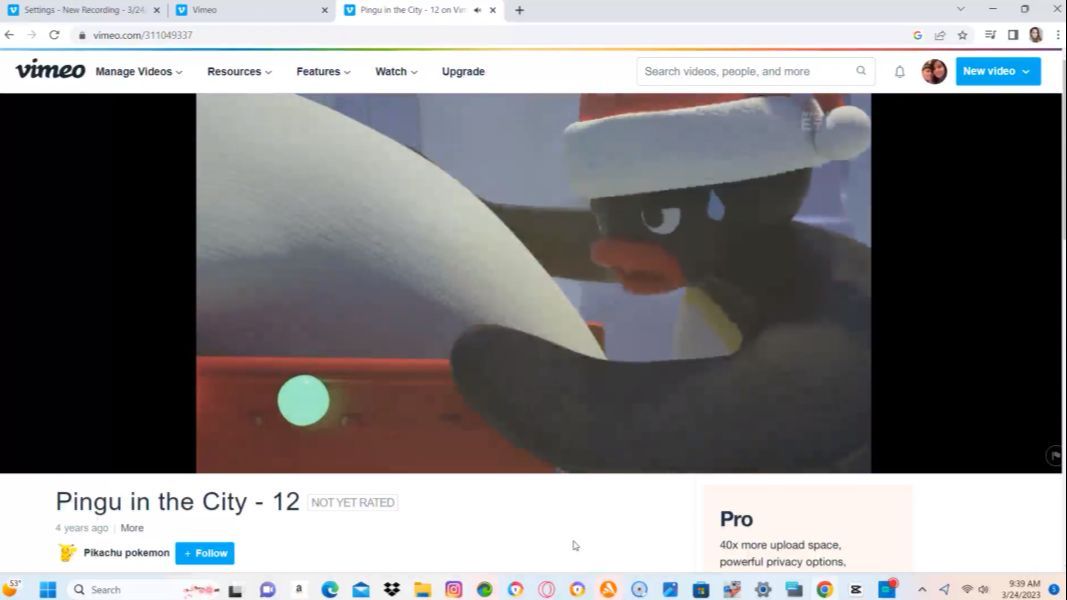Close the Settings - New Recording tab

[157, 10]
